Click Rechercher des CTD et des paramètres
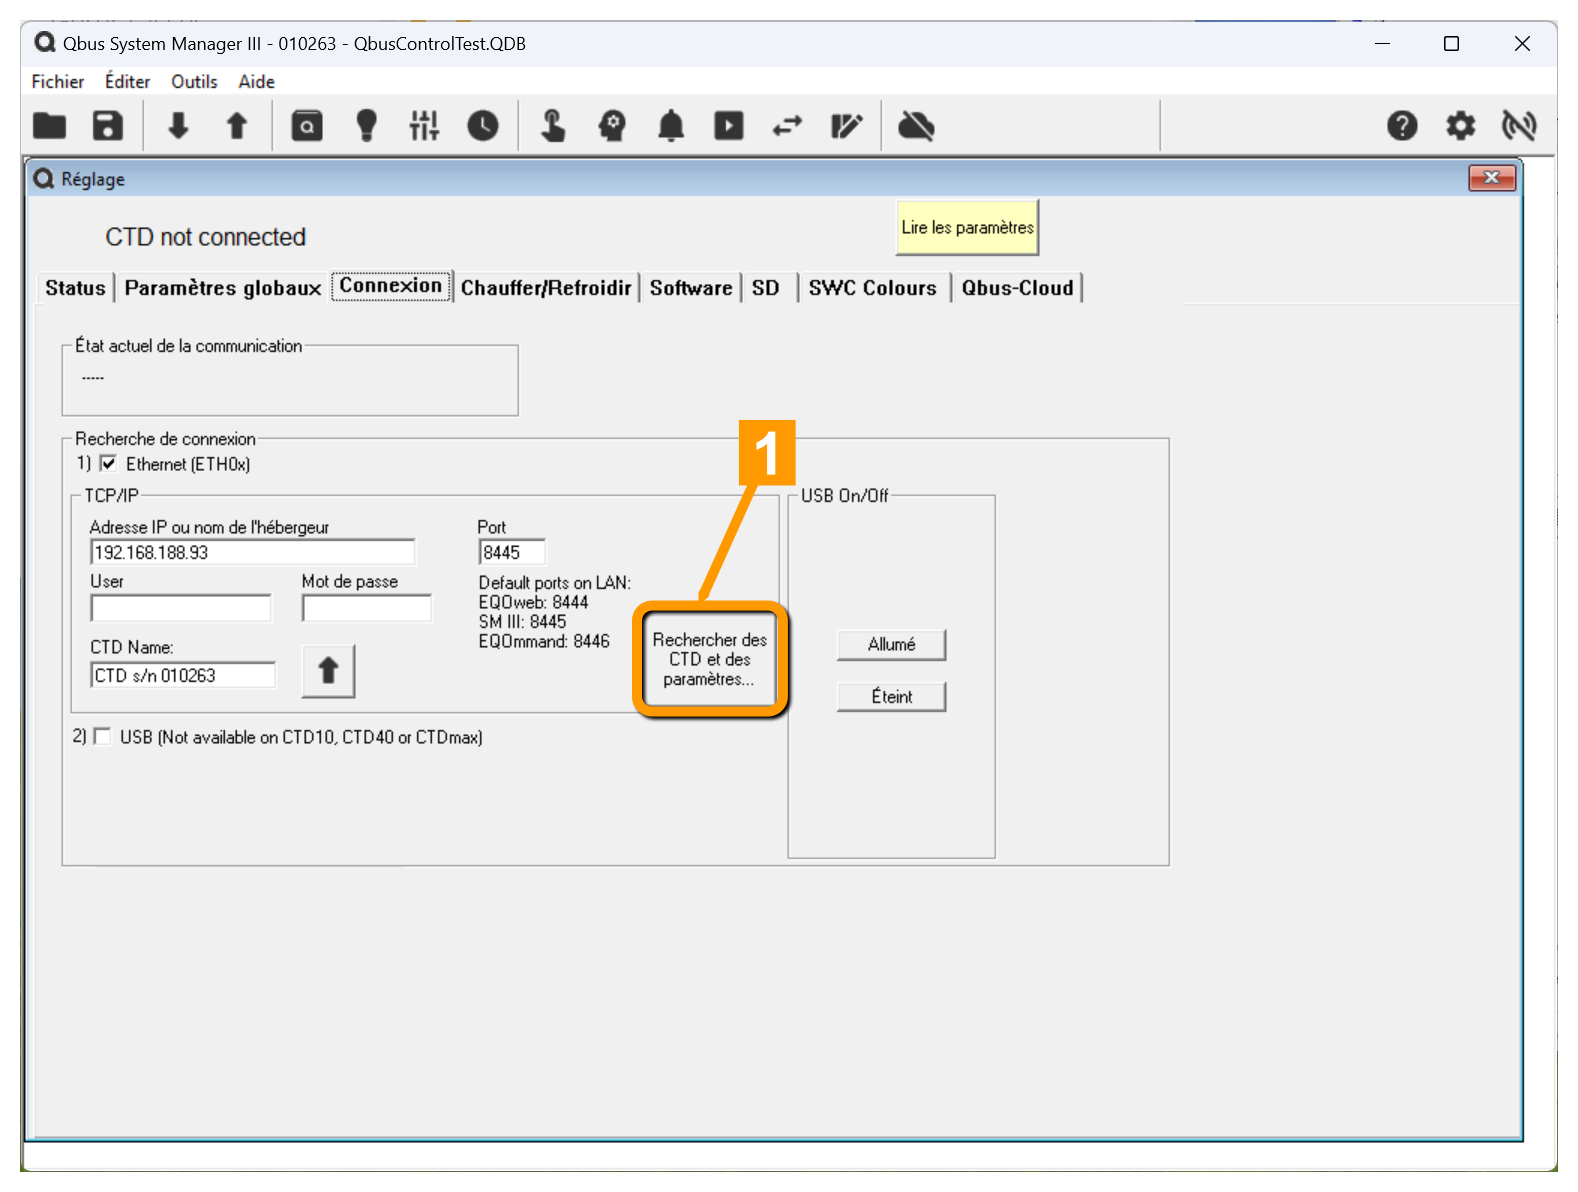The height and width of the screenshot is (1192, 1578). [x=710, y=660]
